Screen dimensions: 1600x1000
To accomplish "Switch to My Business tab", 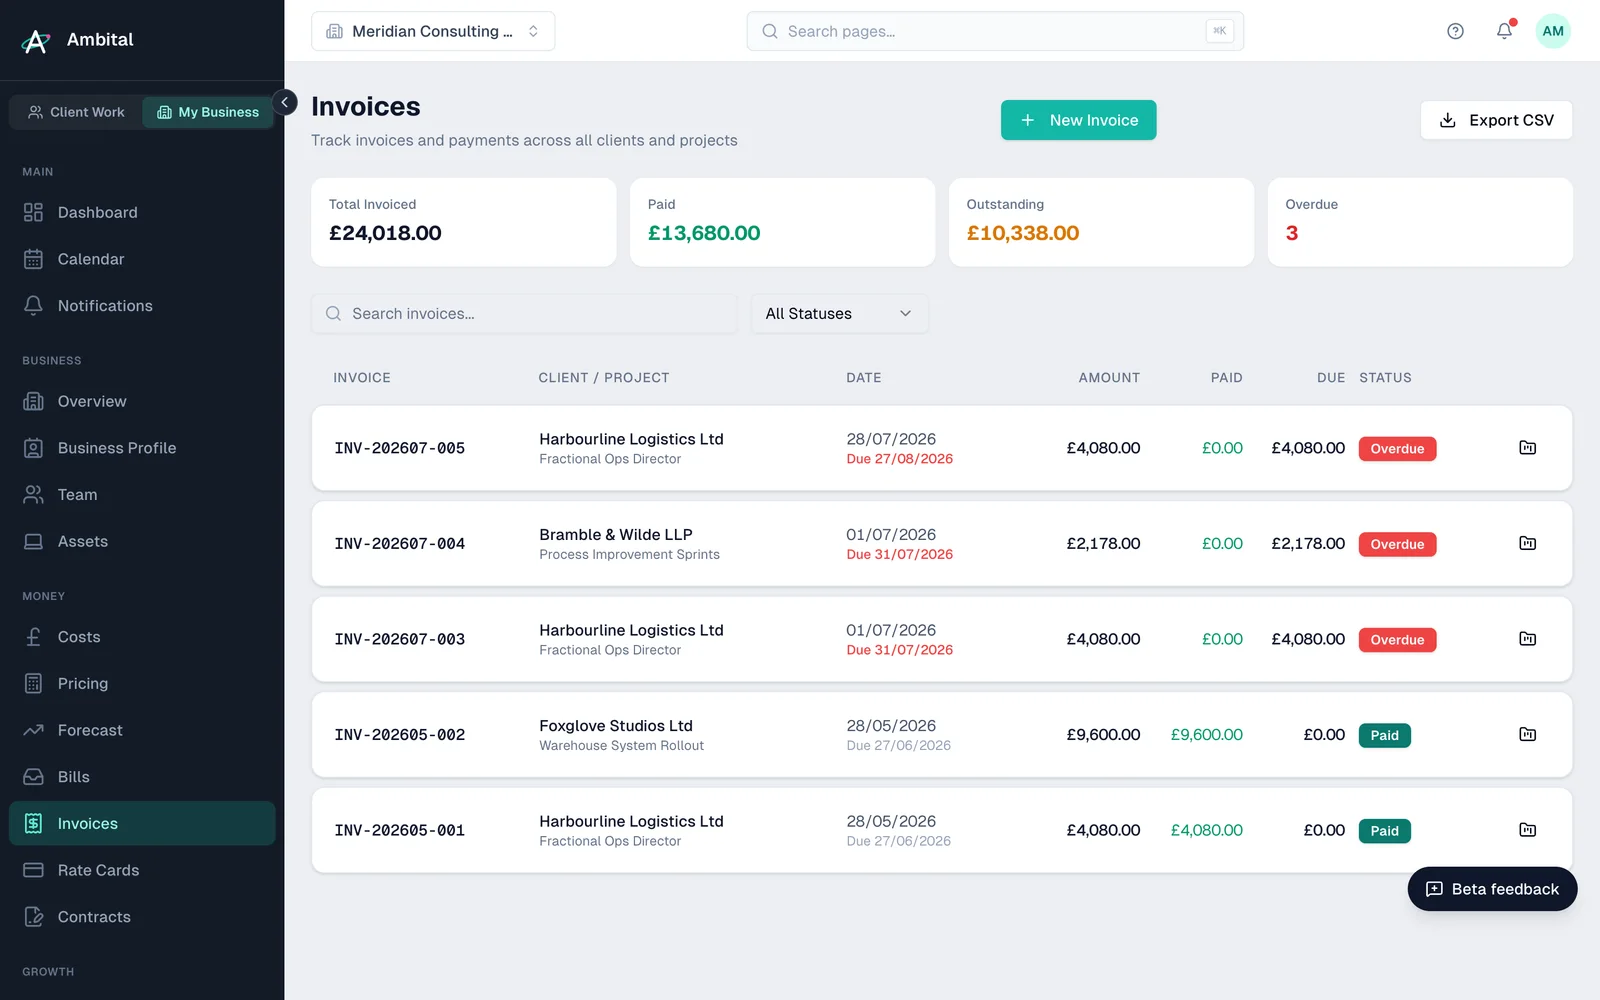I will point(208,112).
